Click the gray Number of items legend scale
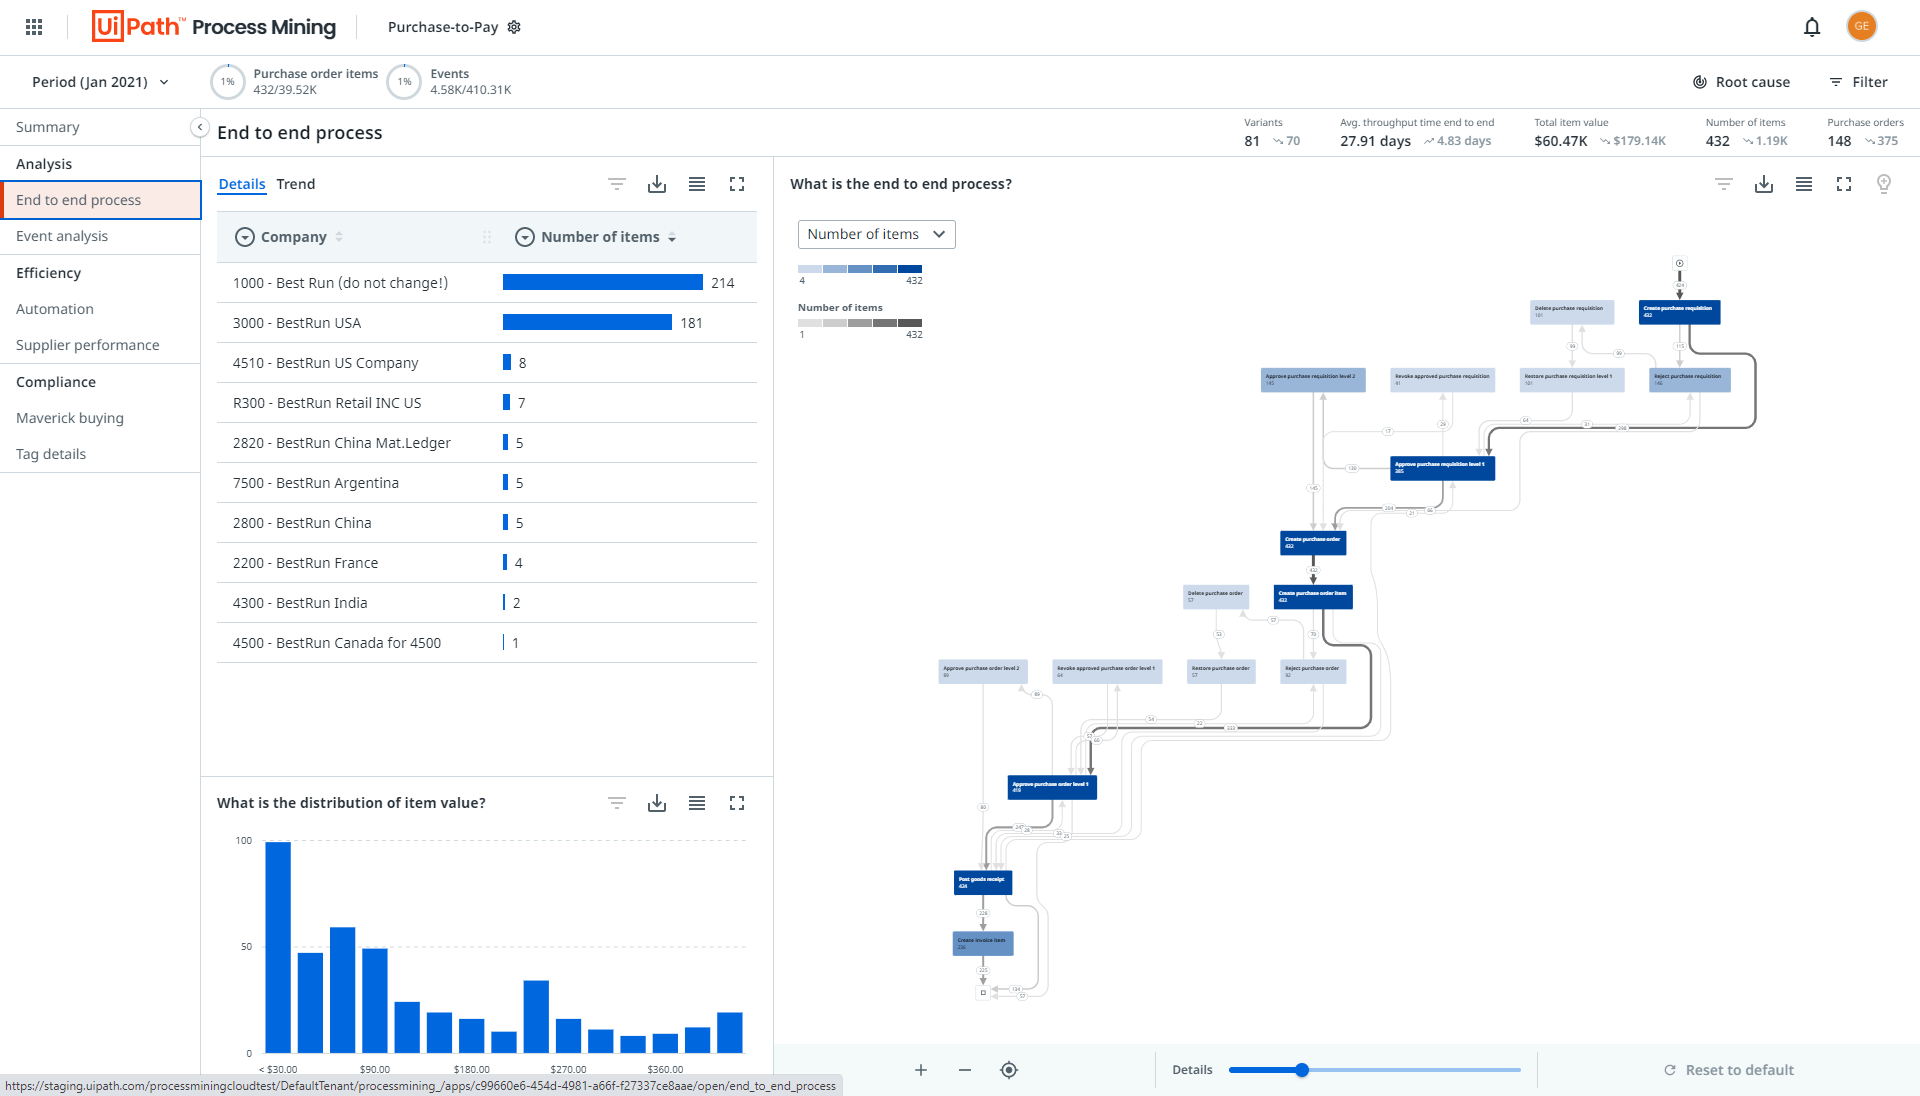The width and height of the screenshot is (1920, 1096). pos(860,323)
